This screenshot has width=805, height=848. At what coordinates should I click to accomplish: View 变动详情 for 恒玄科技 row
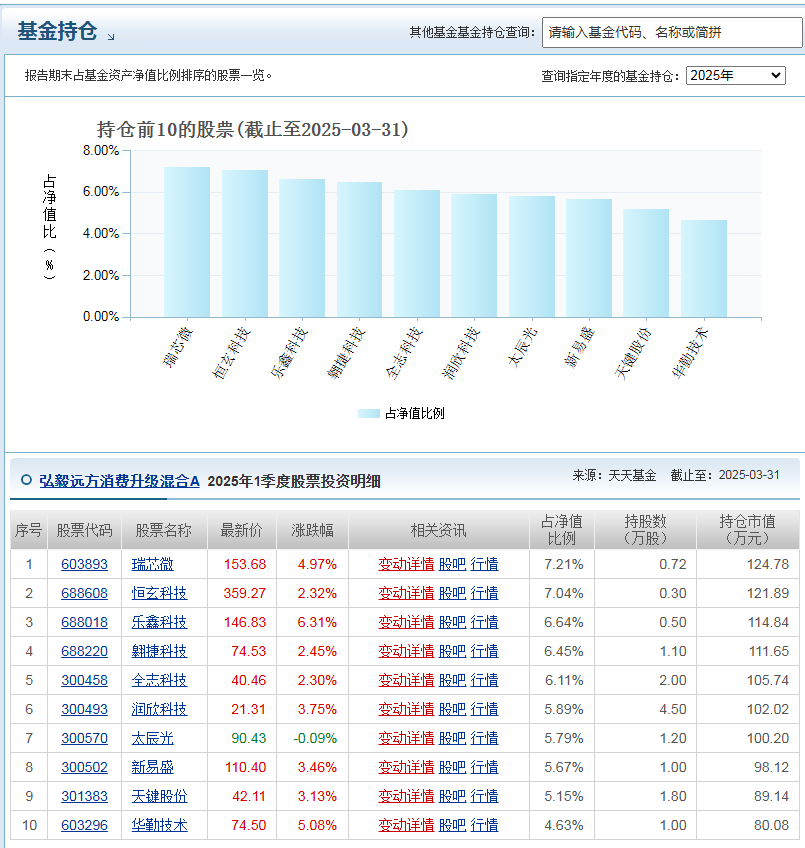[x=406, y=593]
